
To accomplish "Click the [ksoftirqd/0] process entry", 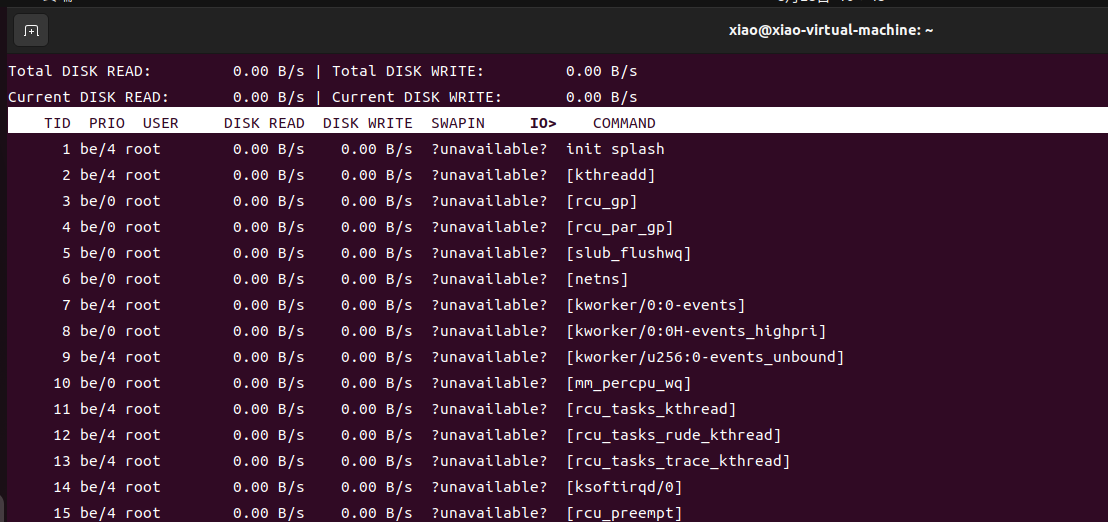I will tap(624, 487).
